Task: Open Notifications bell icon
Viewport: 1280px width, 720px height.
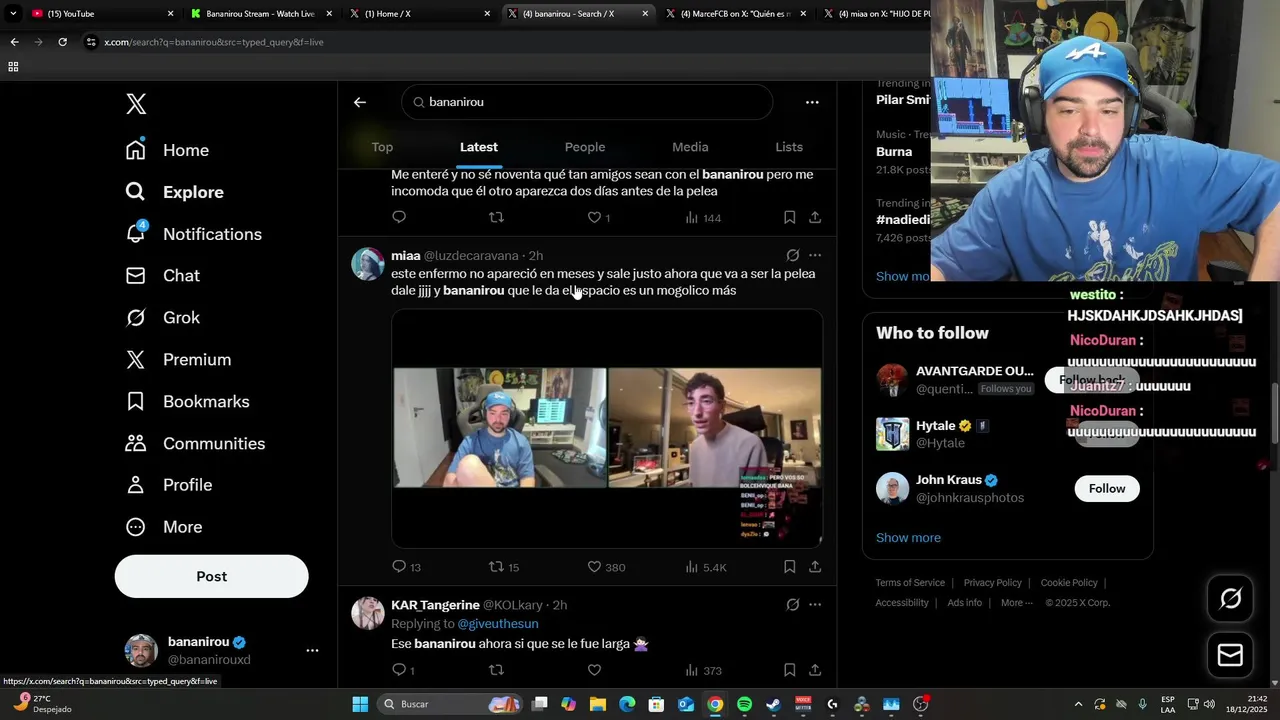Action: pyautogui.click(x=136, y=233)
